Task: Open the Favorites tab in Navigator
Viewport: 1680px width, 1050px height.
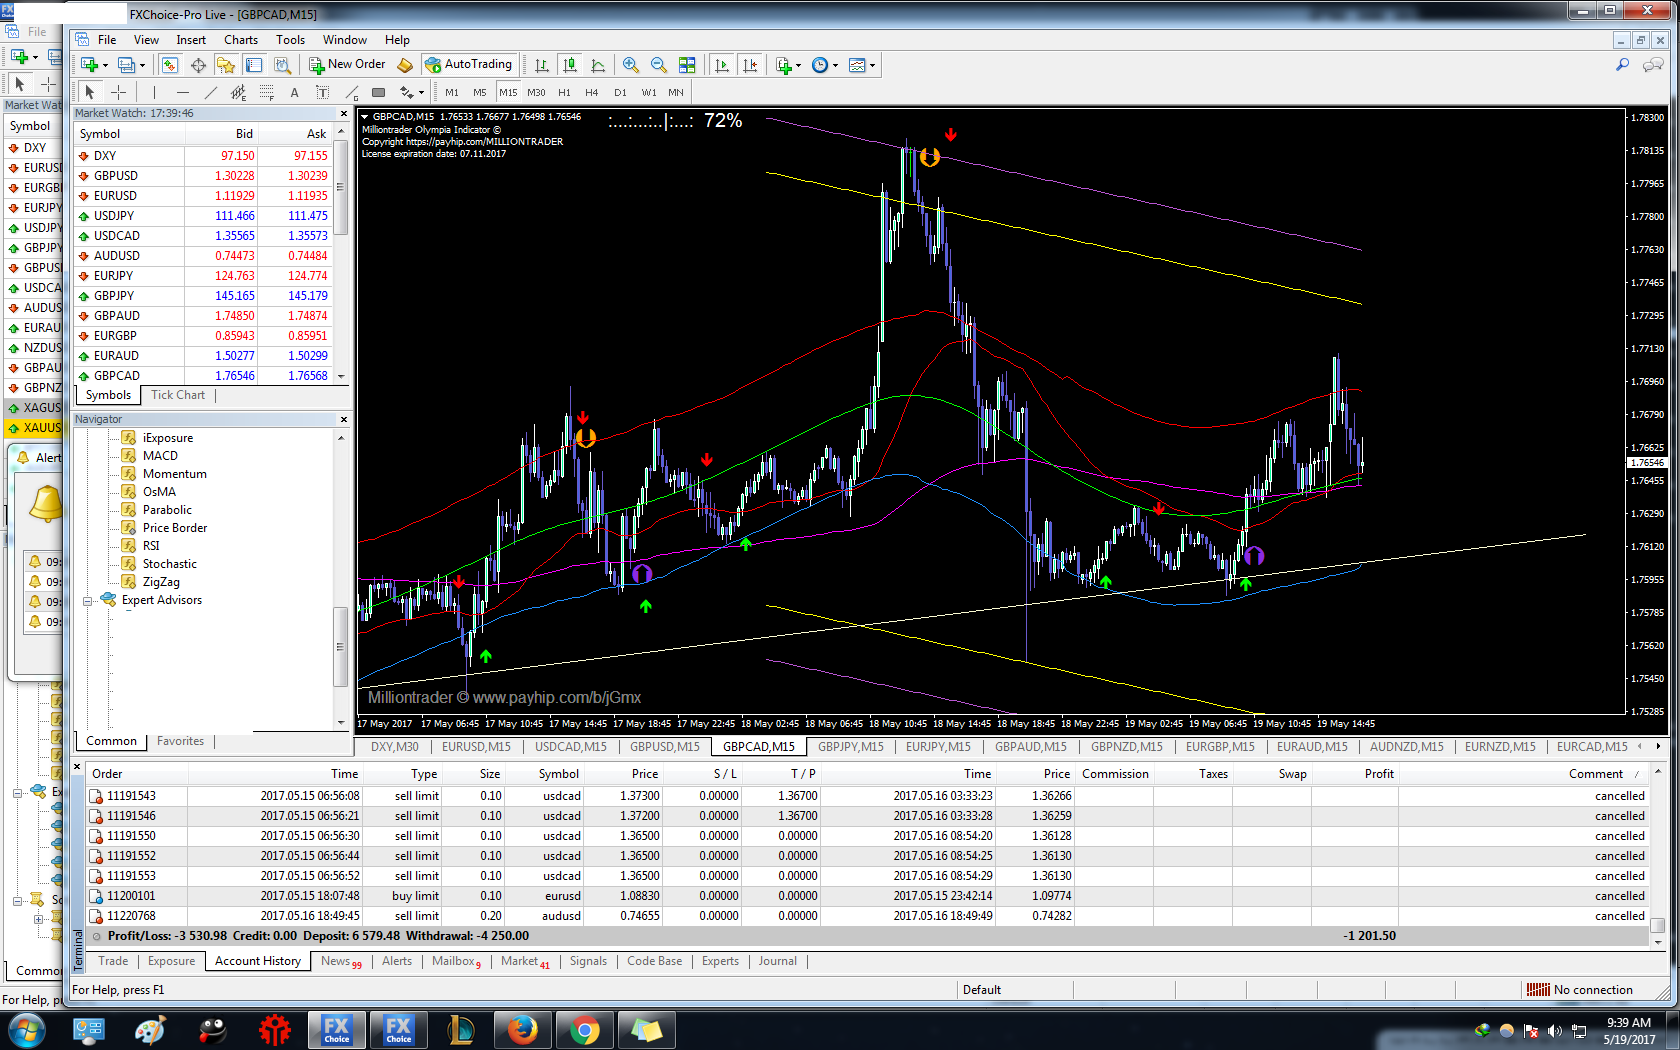Action: point(180,741)
